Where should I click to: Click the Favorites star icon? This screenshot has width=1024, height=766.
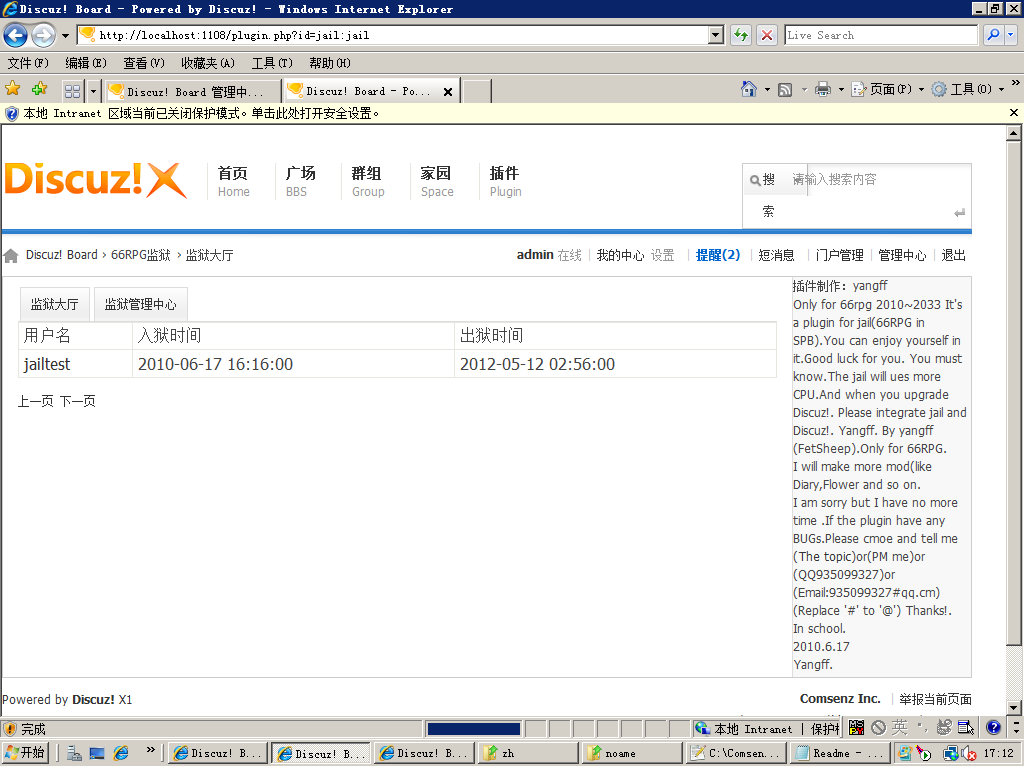pyautogui.click(x=12, y=89)
